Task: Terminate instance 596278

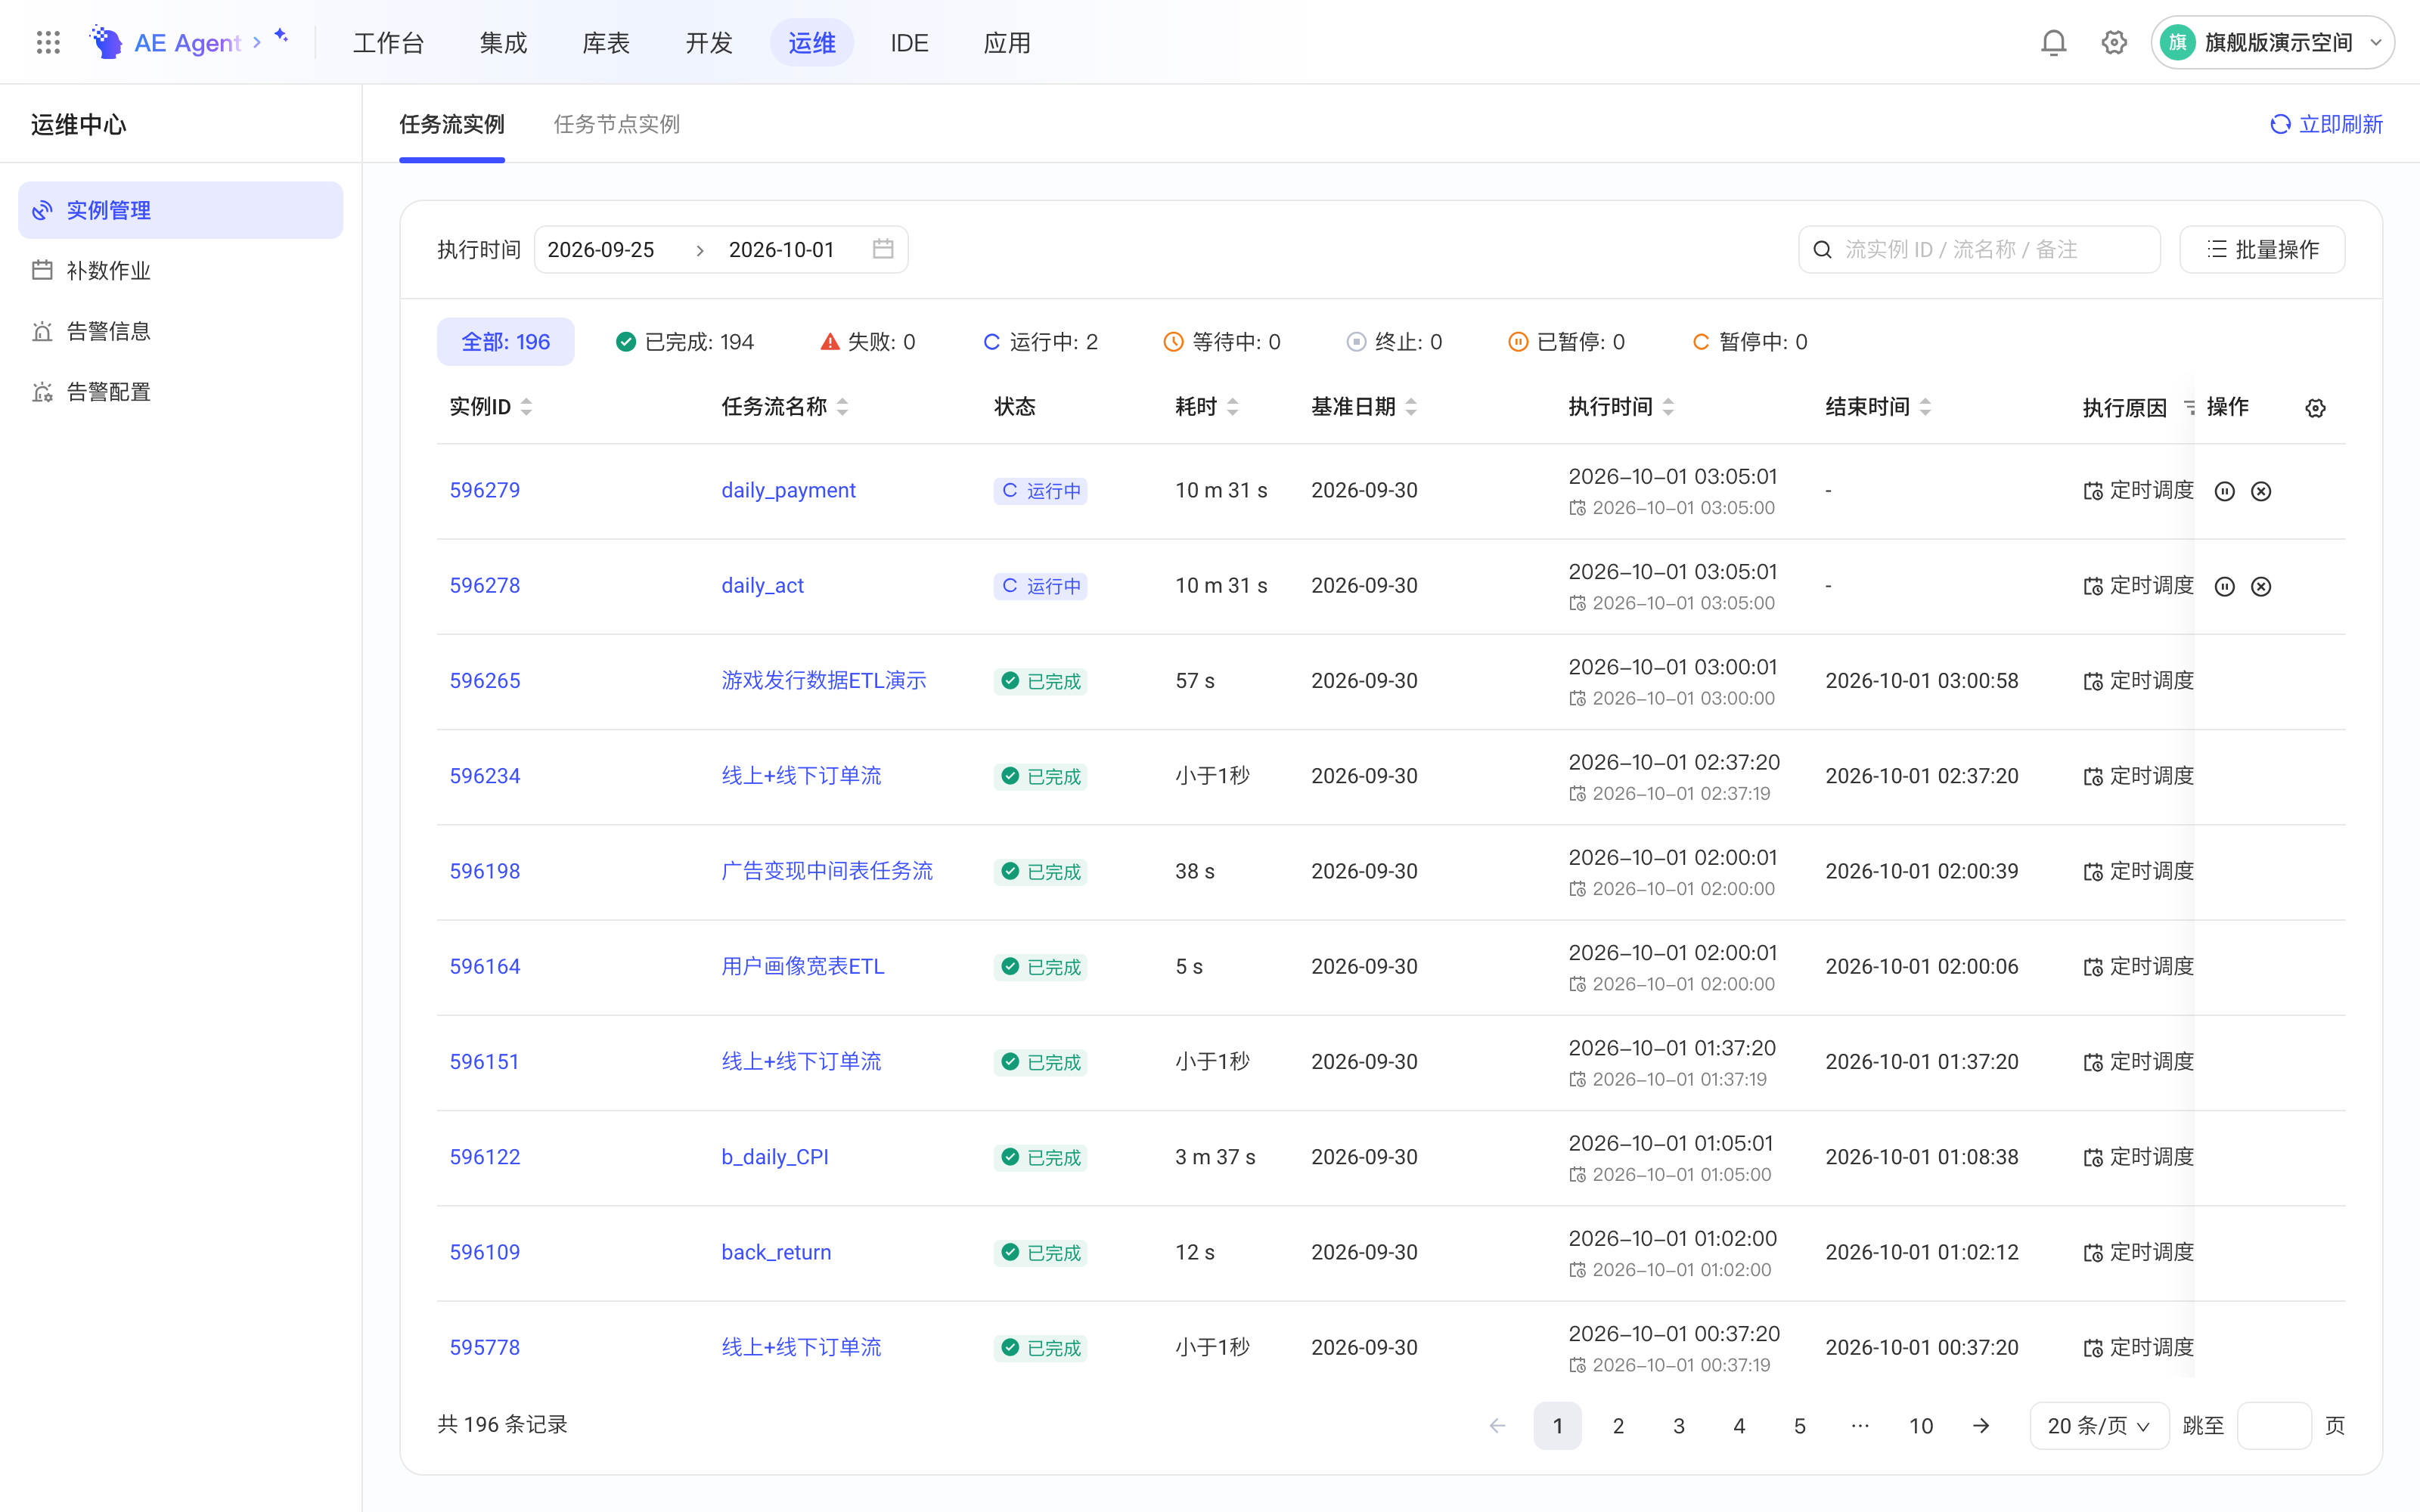Action: pos(2261,586)
